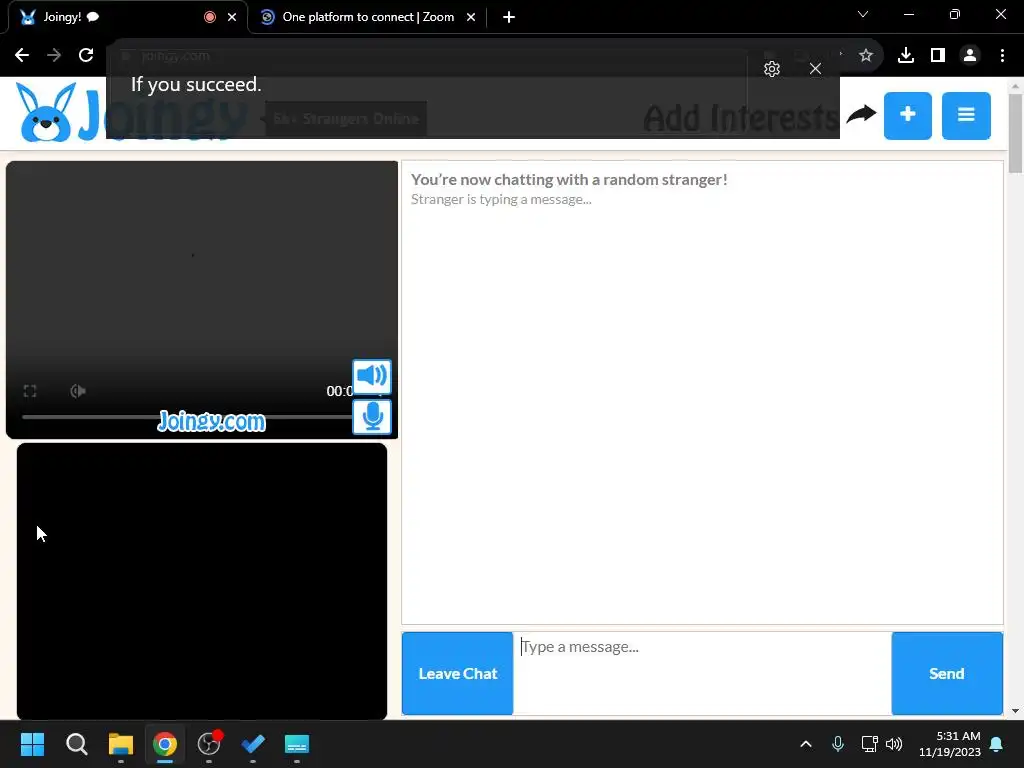Click Chrome icon in taskbar
This screenshot has width=1024, height=768.
pos(165,744)
